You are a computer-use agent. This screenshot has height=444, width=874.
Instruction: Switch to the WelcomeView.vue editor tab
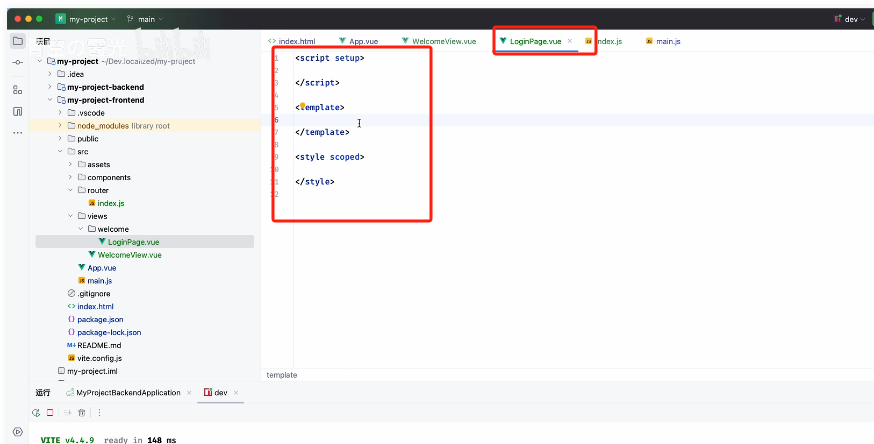pyautogui.click(x=439, y=41)
